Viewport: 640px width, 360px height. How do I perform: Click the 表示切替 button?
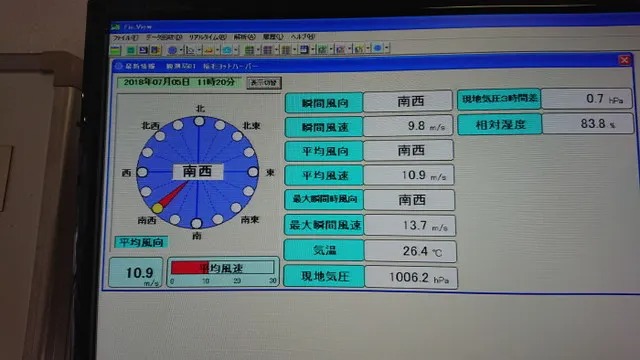click(264, 83)
